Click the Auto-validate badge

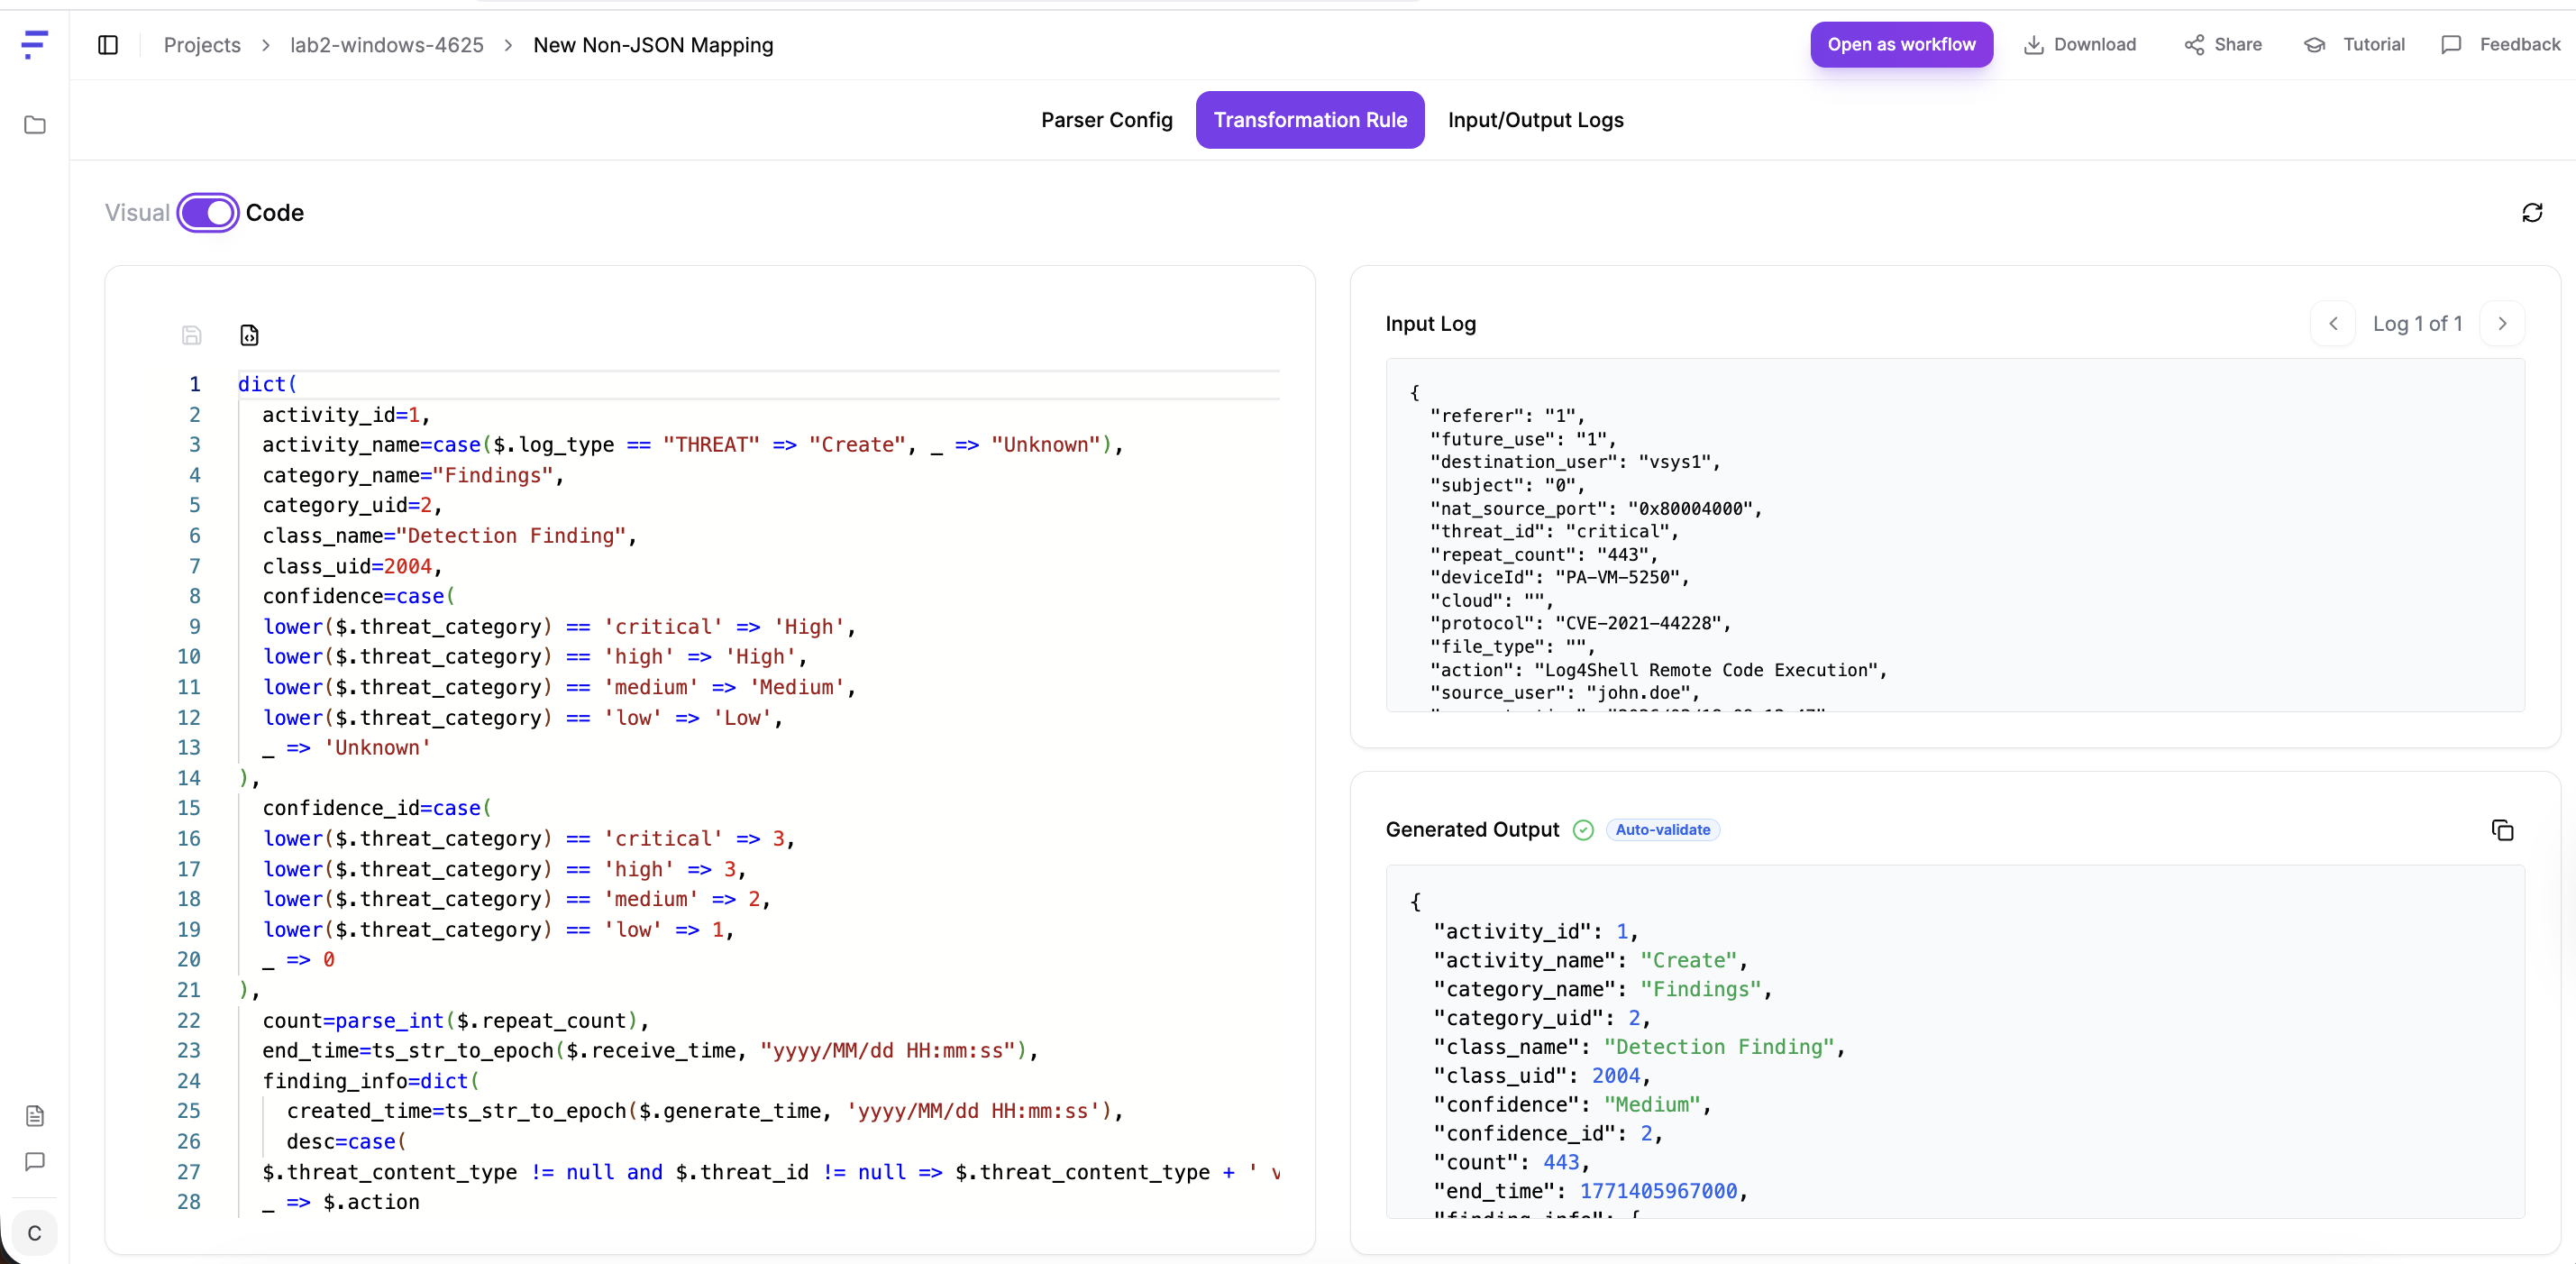coord(1662,830)
